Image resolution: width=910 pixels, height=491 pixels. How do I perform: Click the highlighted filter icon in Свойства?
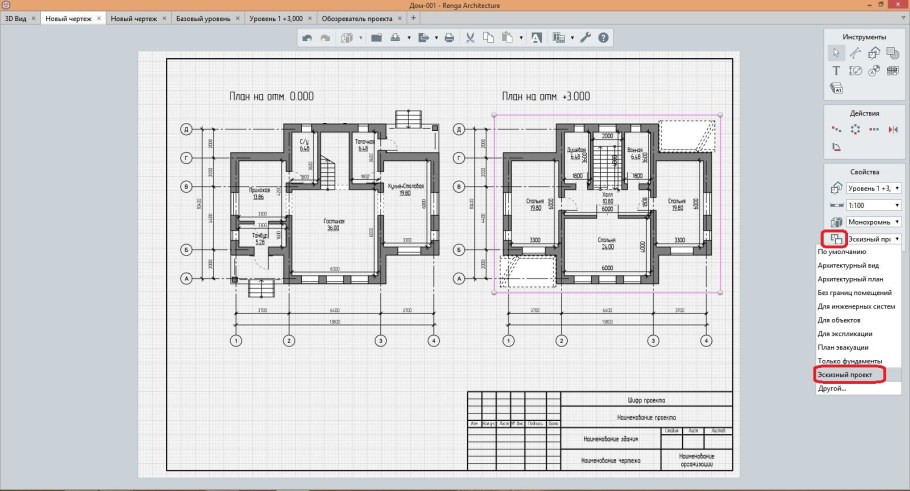point(834,239)
